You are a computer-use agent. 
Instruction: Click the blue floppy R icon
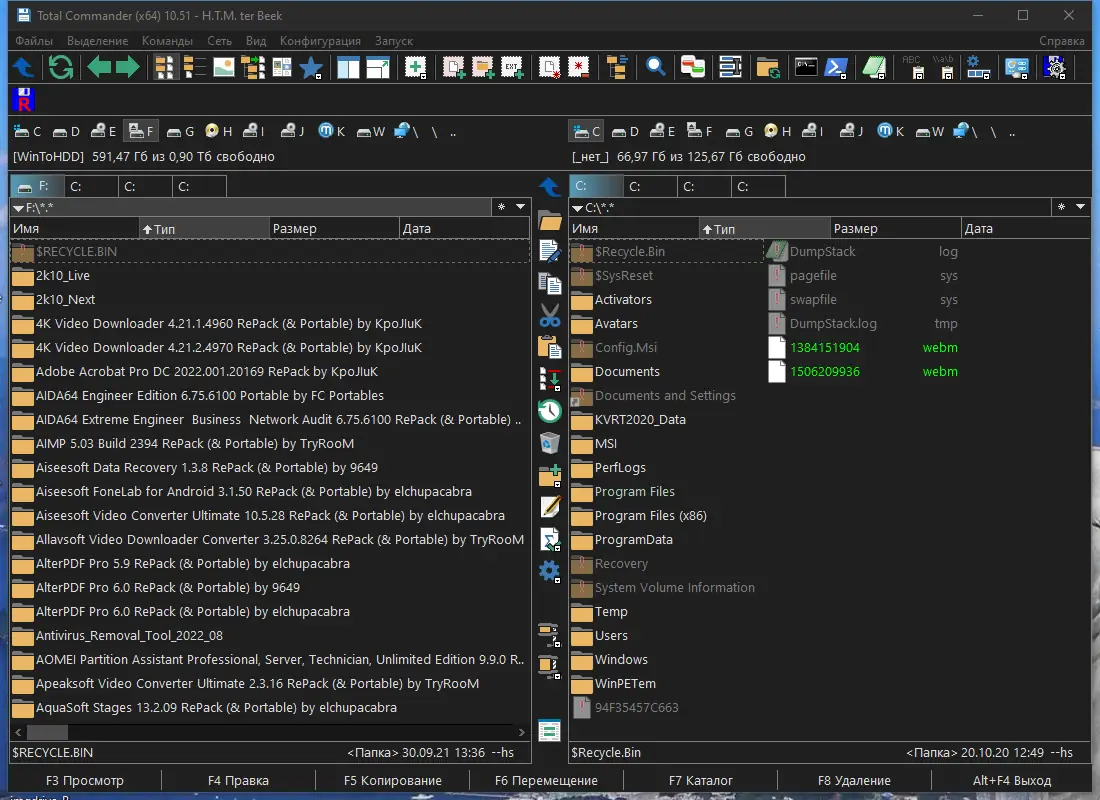(24, 100)
